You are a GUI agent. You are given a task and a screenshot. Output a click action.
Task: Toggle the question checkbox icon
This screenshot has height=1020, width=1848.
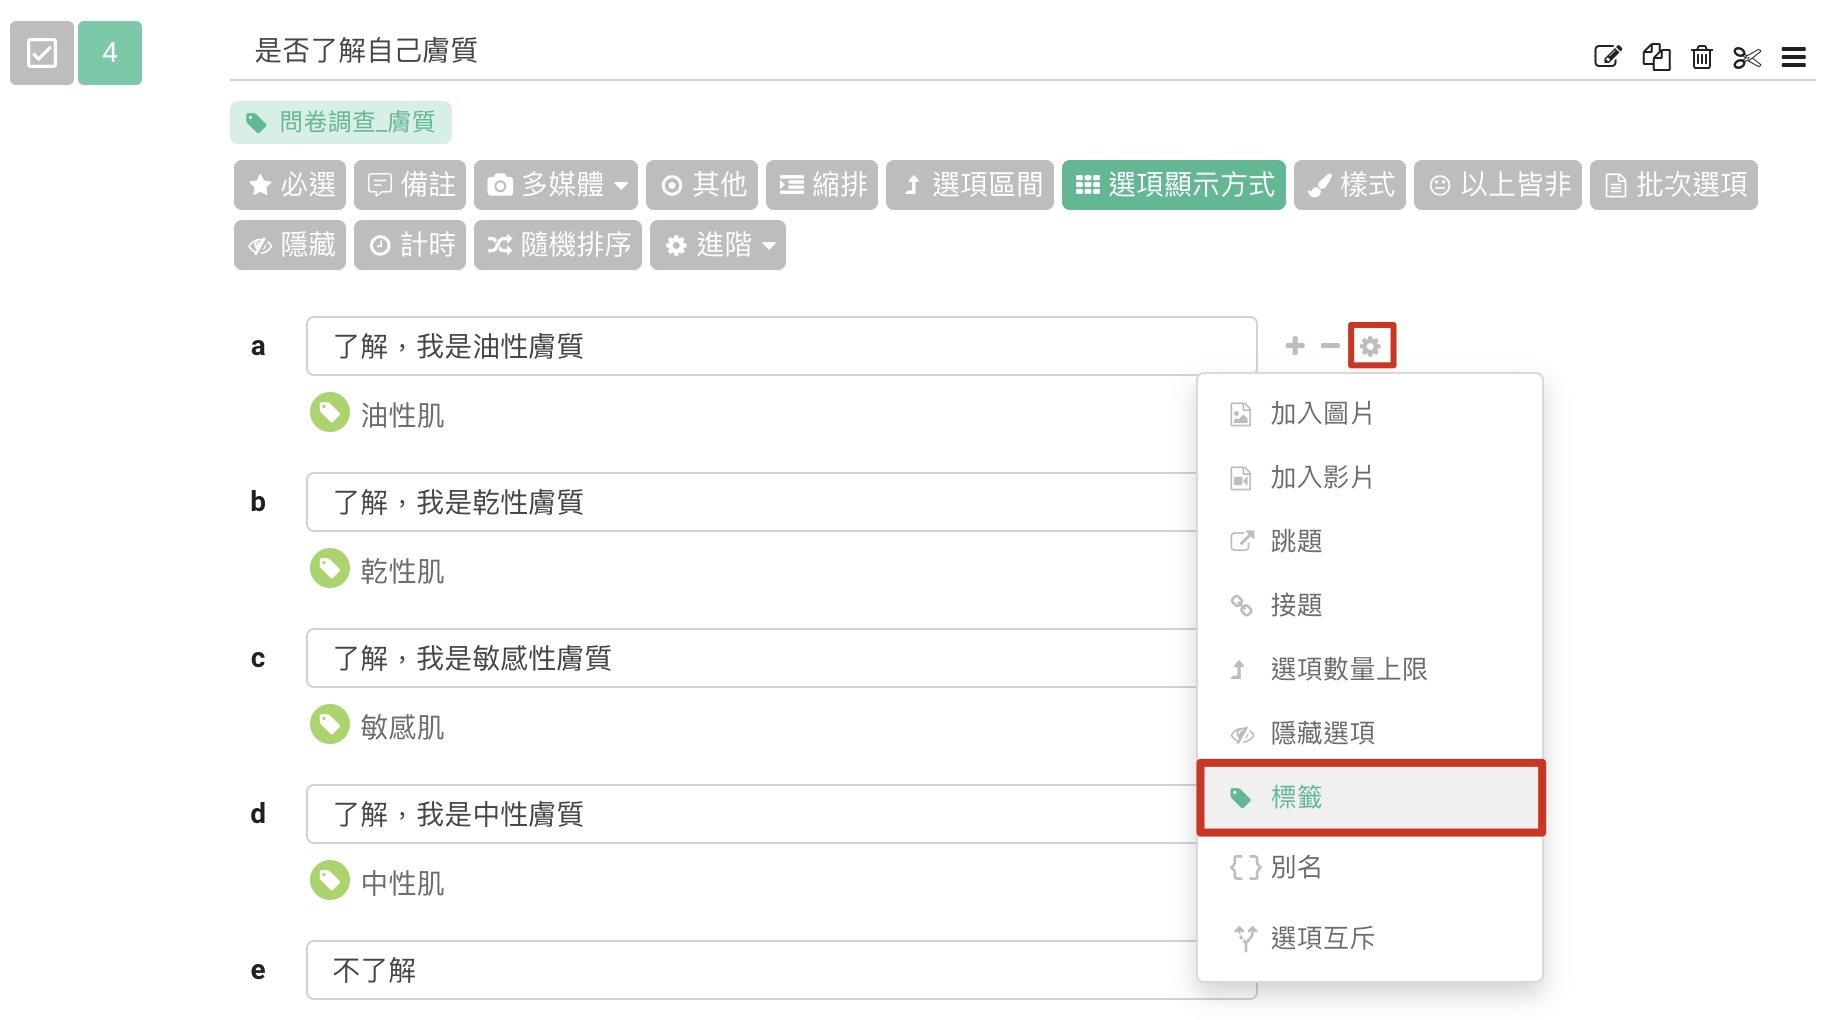[42, 53]
